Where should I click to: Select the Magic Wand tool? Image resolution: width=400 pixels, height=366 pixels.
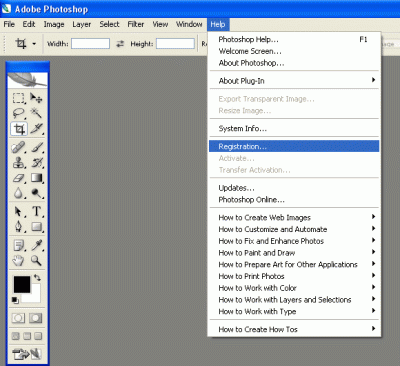click(36, 113)
